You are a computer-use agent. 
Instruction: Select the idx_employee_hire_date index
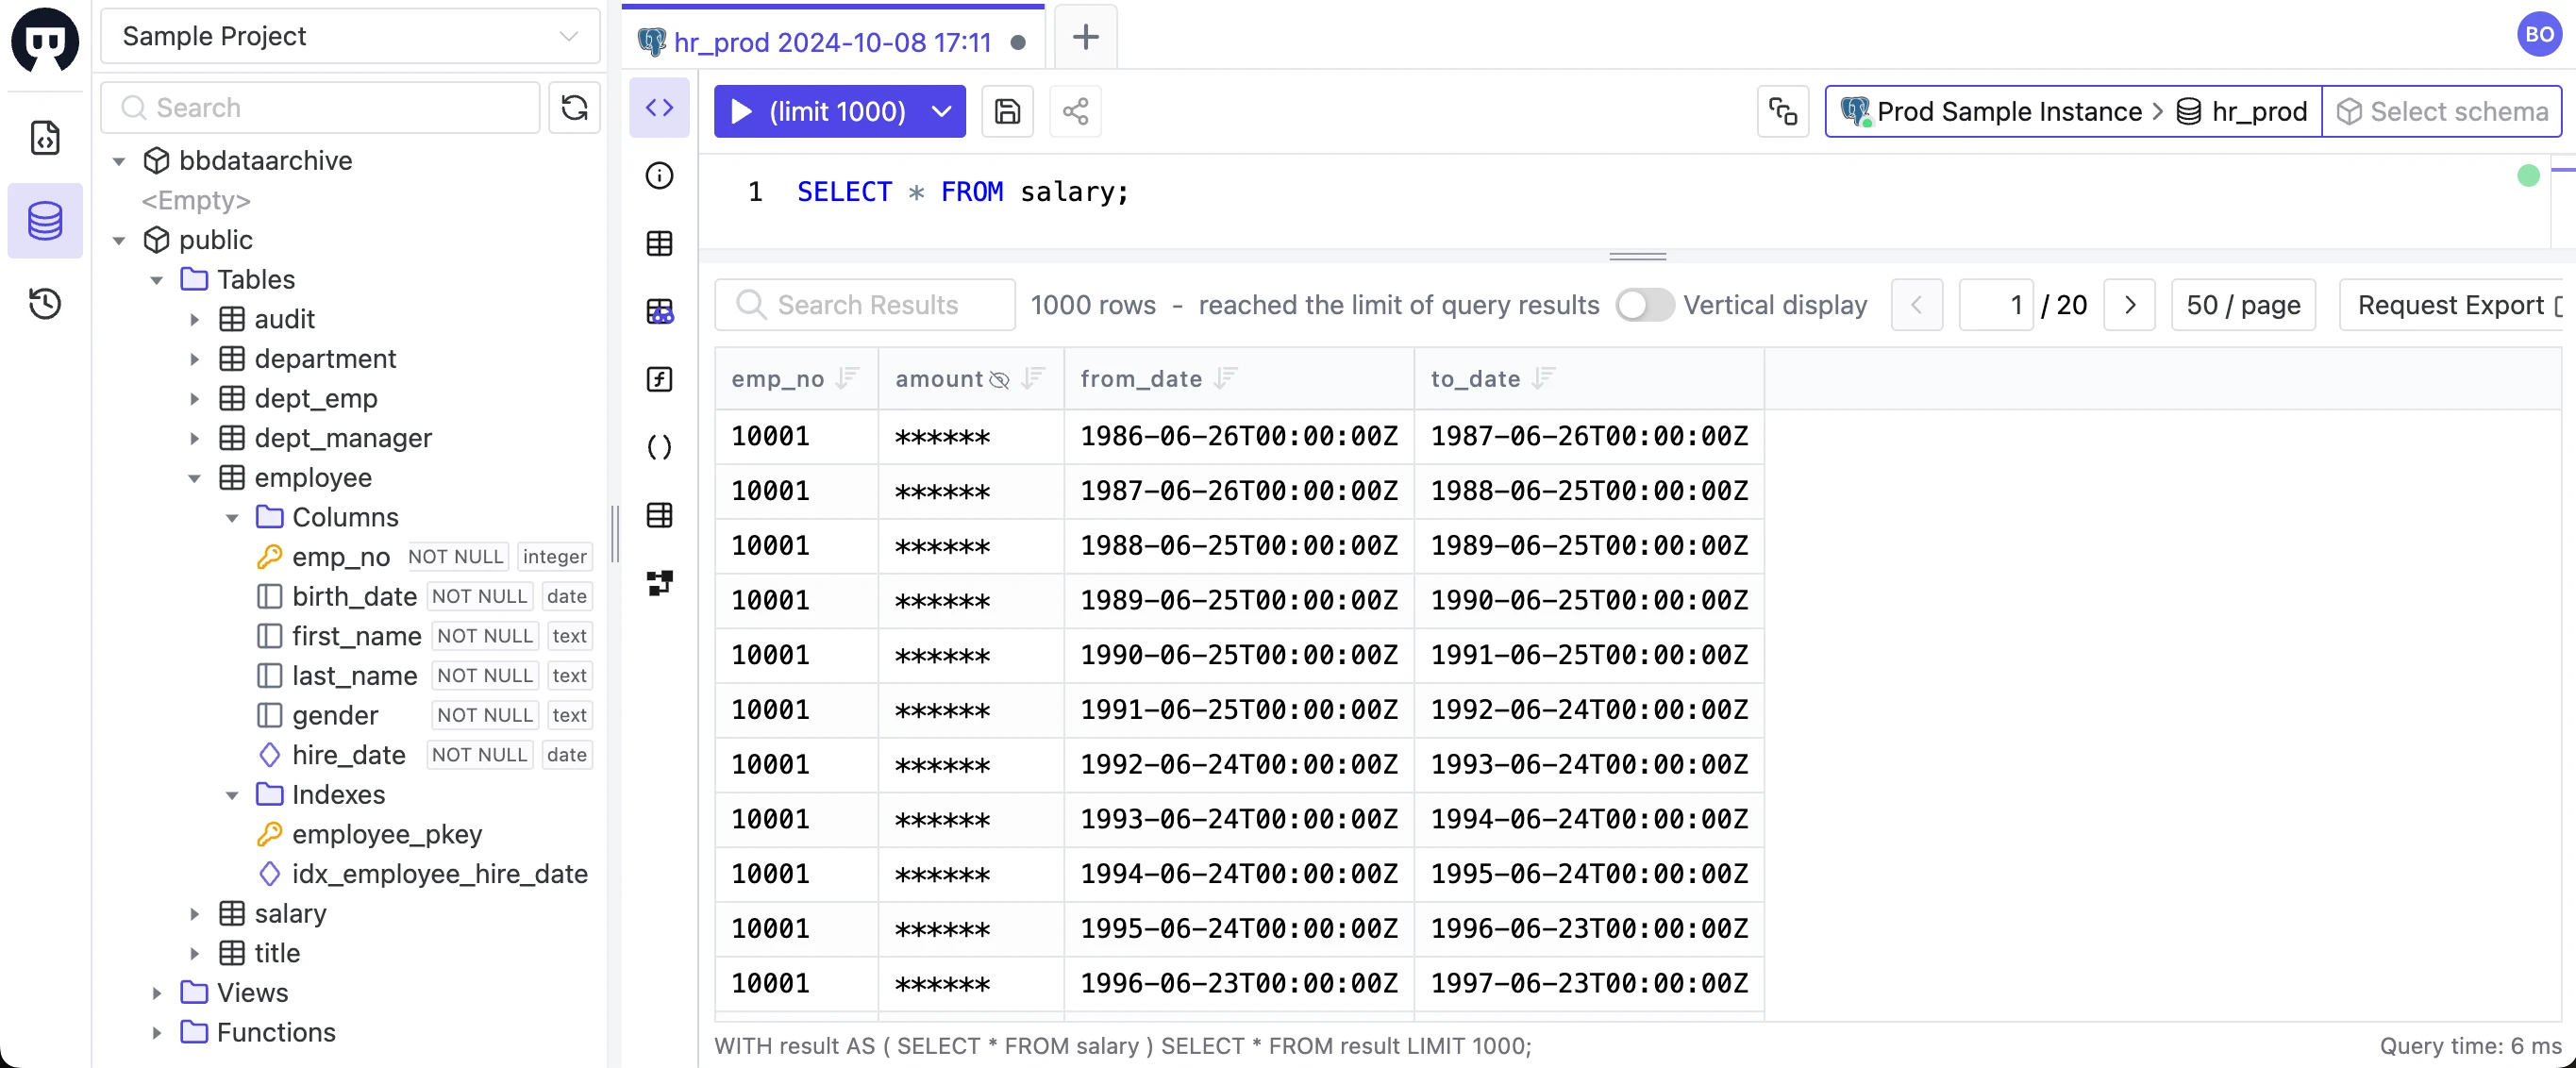click(439, 875)
